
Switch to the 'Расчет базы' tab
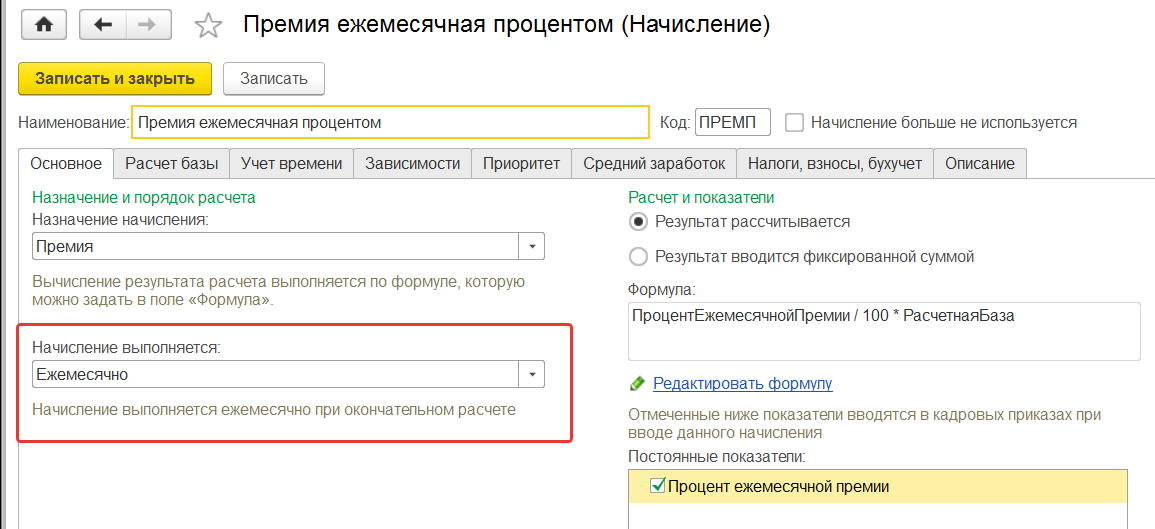[x=170, y=163]
